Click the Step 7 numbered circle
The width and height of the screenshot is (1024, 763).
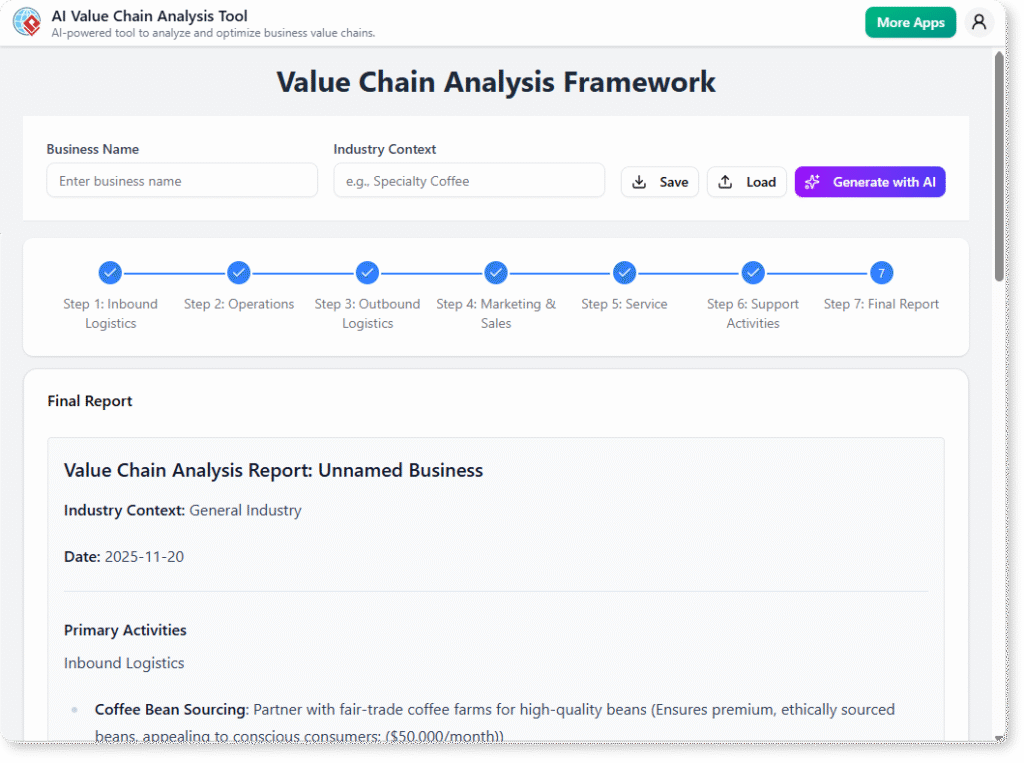(881, 272)
